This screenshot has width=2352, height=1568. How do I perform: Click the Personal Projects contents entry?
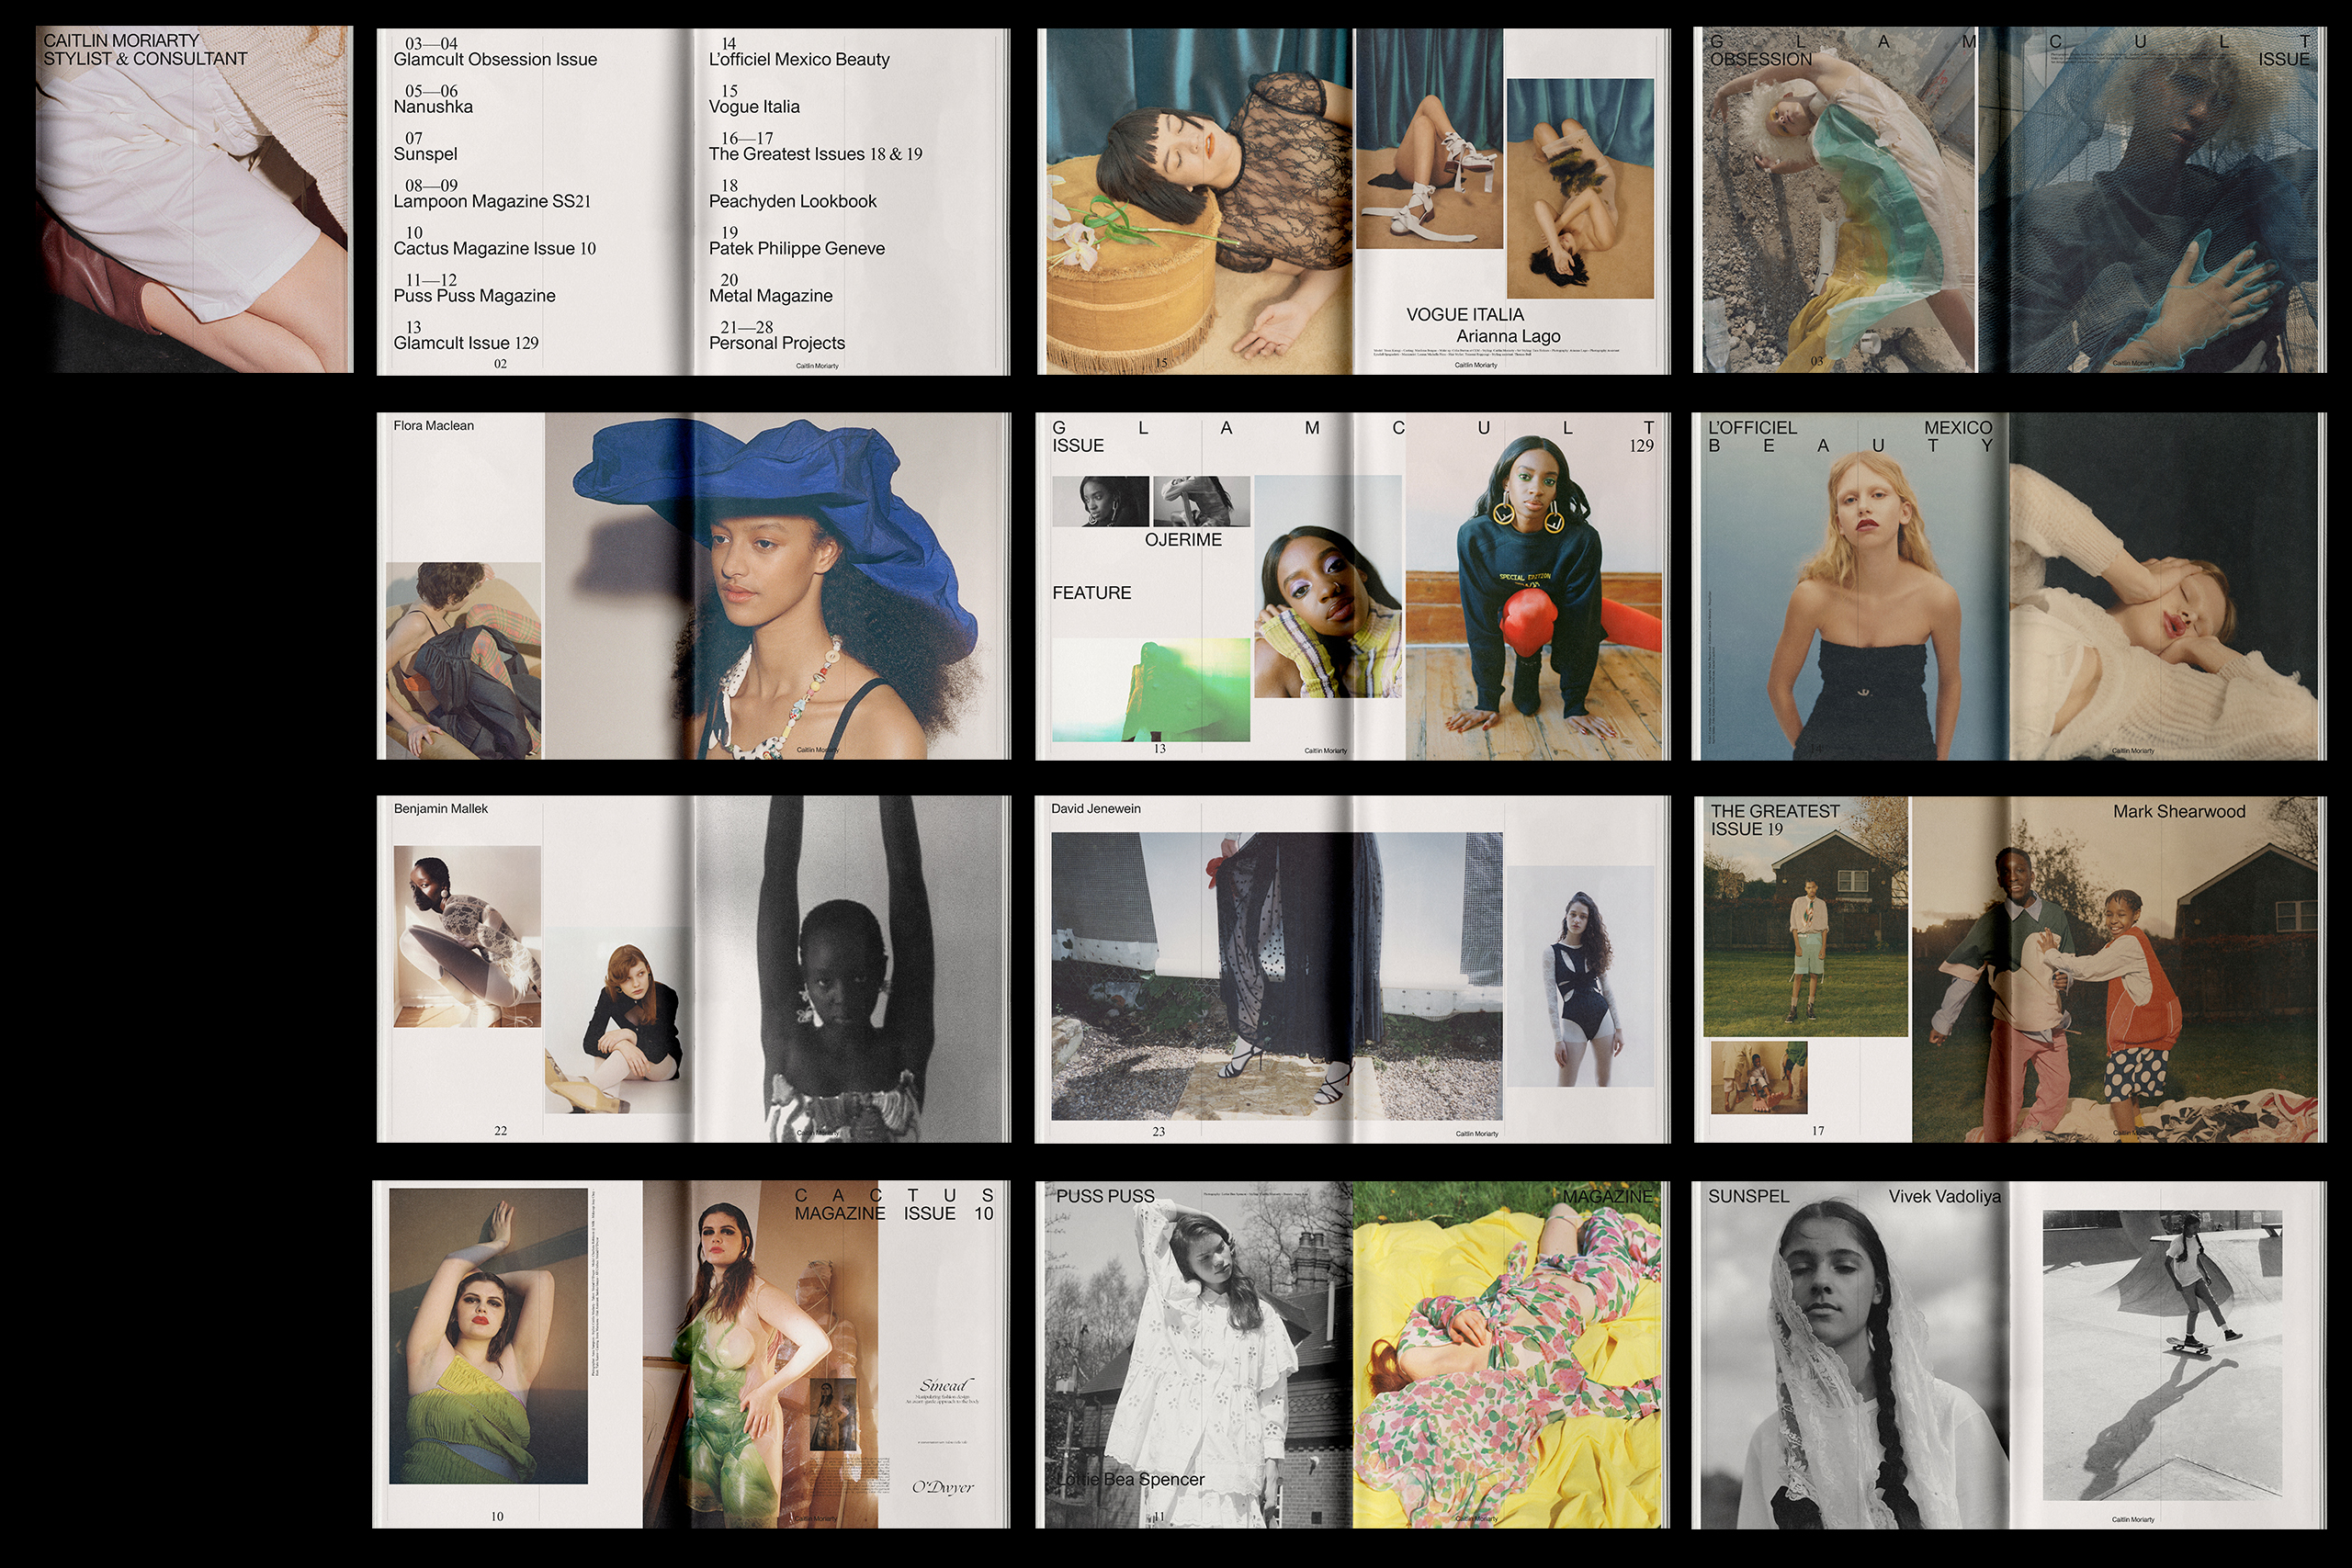777,342
